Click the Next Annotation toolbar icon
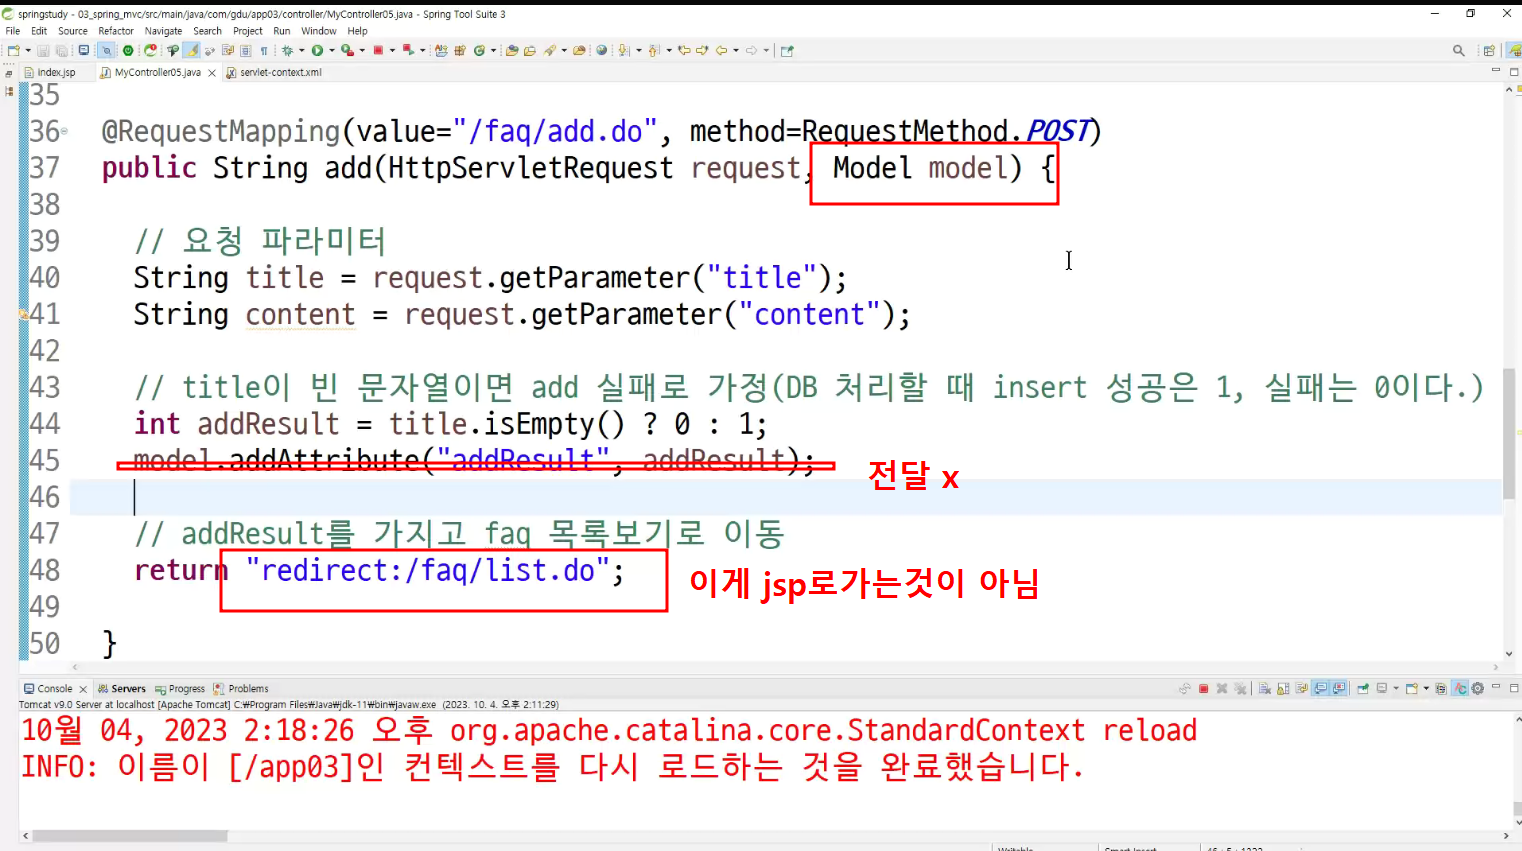The image size is (1522, 851). tap(623, 50)
